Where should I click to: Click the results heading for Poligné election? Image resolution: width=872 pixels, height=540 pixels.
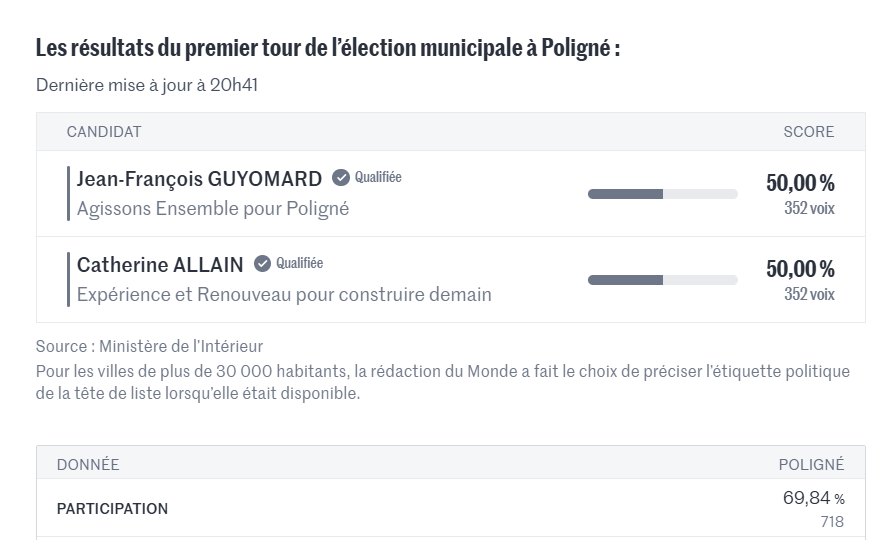click(x=328, y=48)
